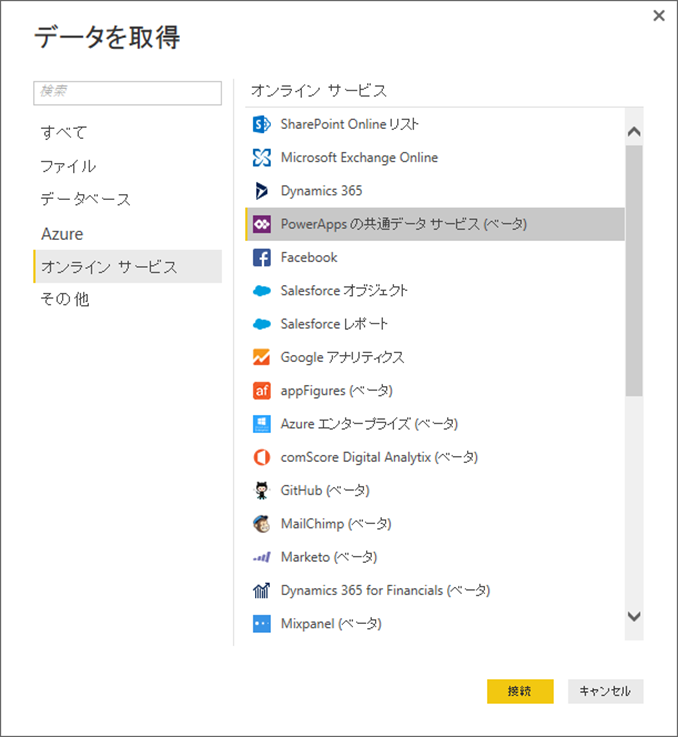Click the cloud icon beside Salesforce オブジェクト
Screen dimensions: 678x737
pos(261,291)
